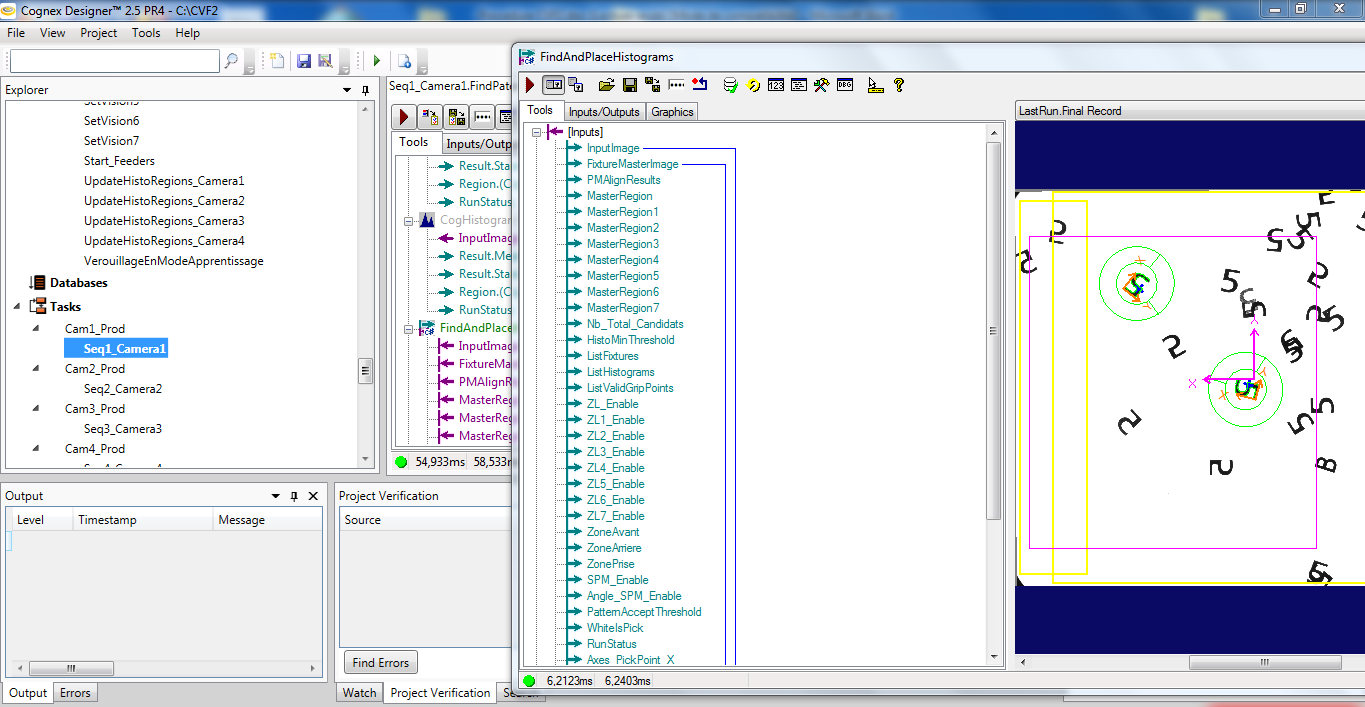This screenshot has width=1365, height=707.
Task: Click the yellow circular refresh icon
Action: (x=754, y=85)
